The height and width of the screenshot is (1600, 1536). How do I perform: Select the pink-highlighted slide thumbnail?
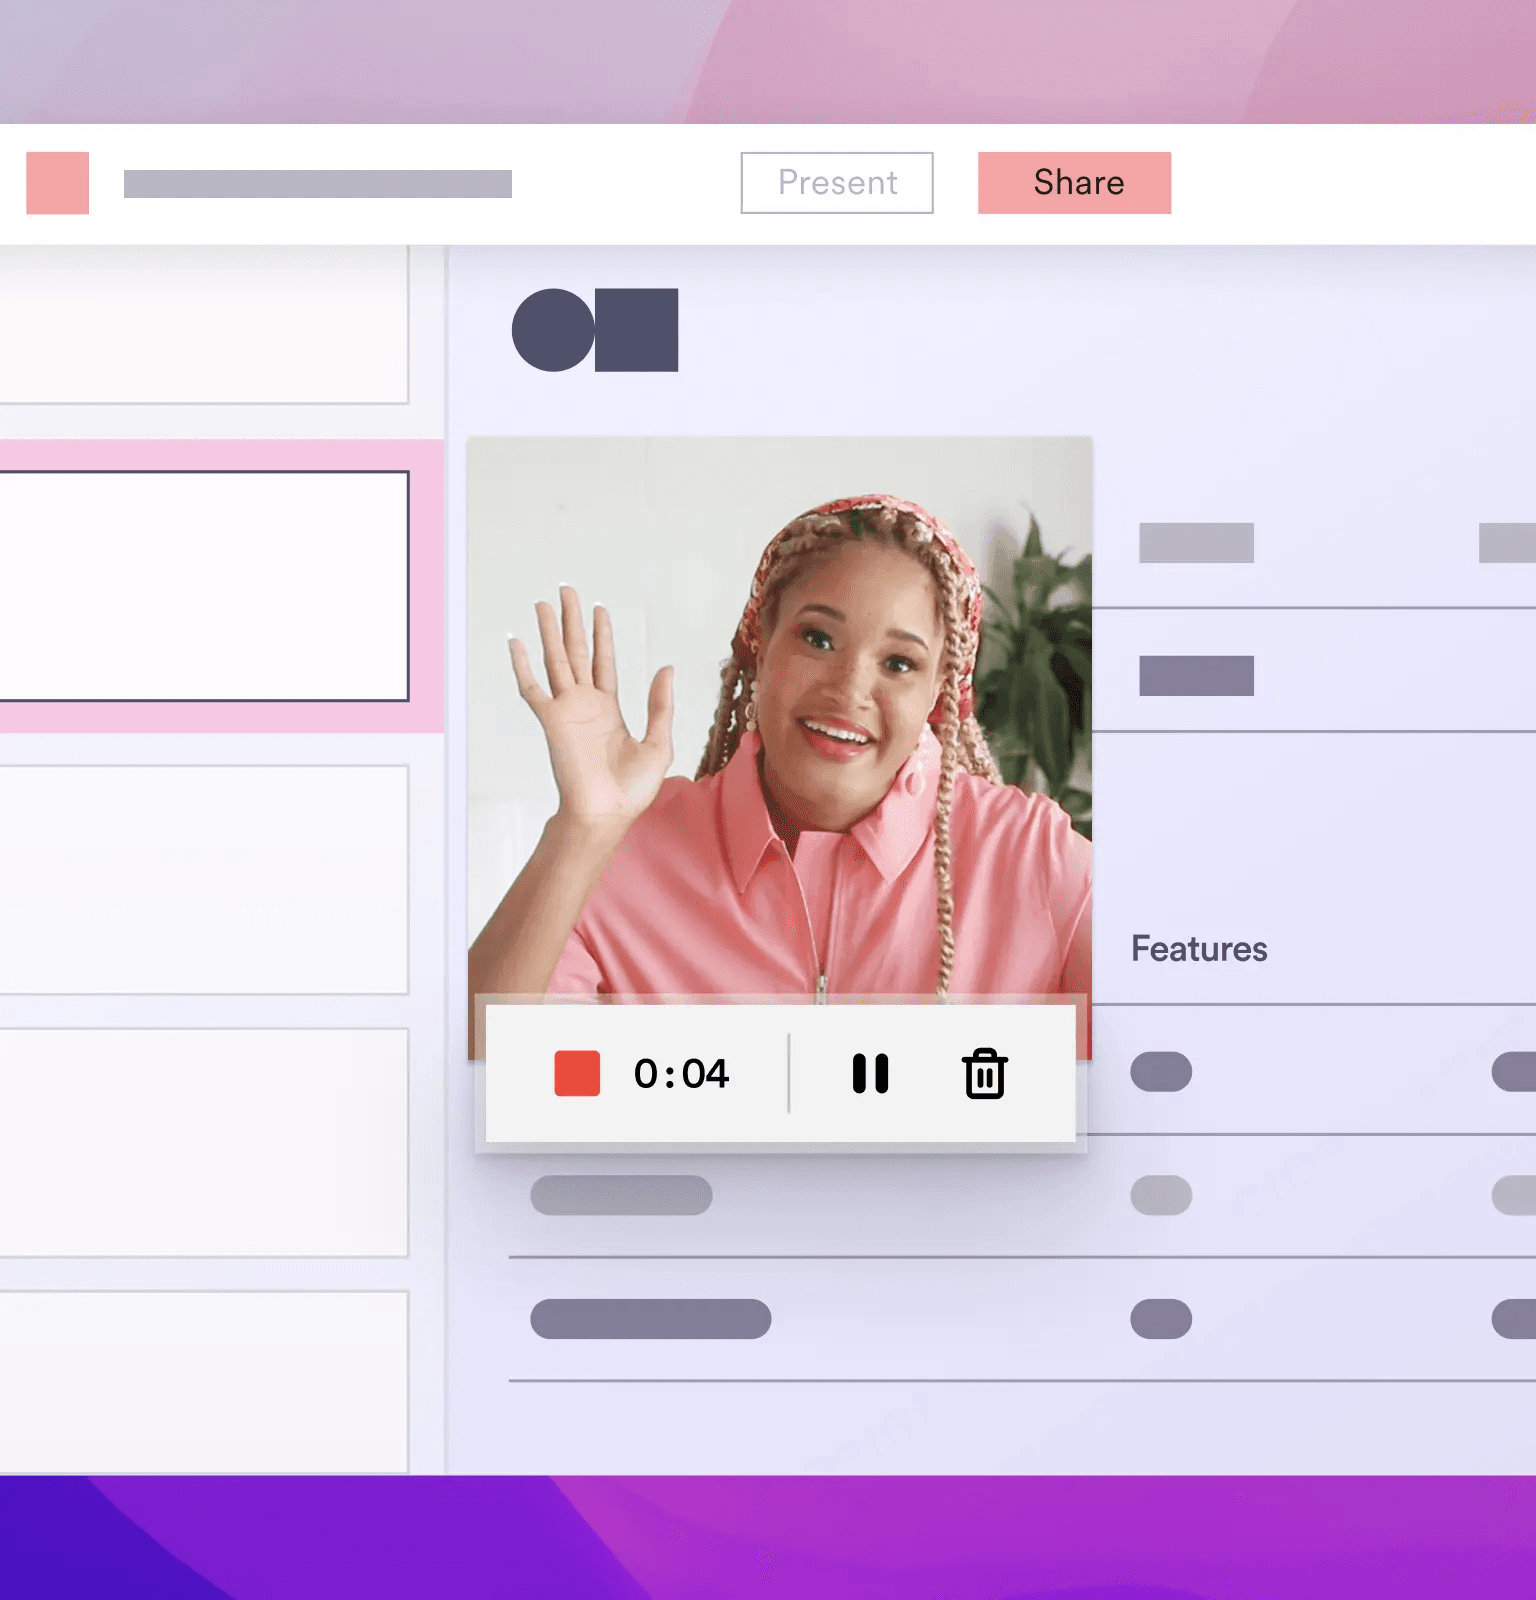[204, 586]
